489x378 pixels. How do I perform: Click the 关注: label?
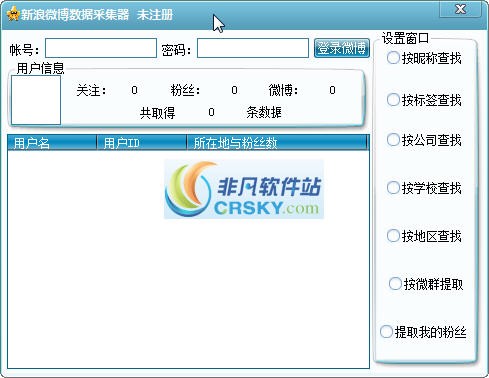(91, 90)
